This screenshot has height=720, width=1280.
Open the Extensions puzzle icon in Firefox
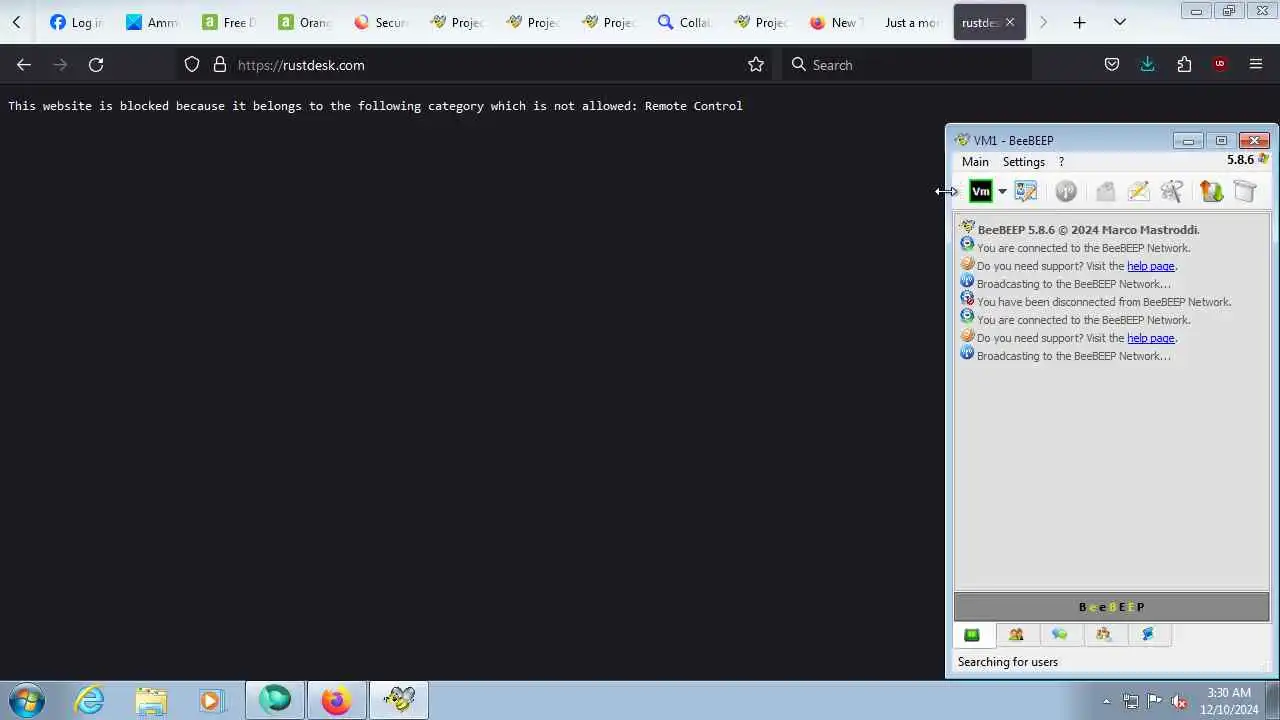[1184, 65]
